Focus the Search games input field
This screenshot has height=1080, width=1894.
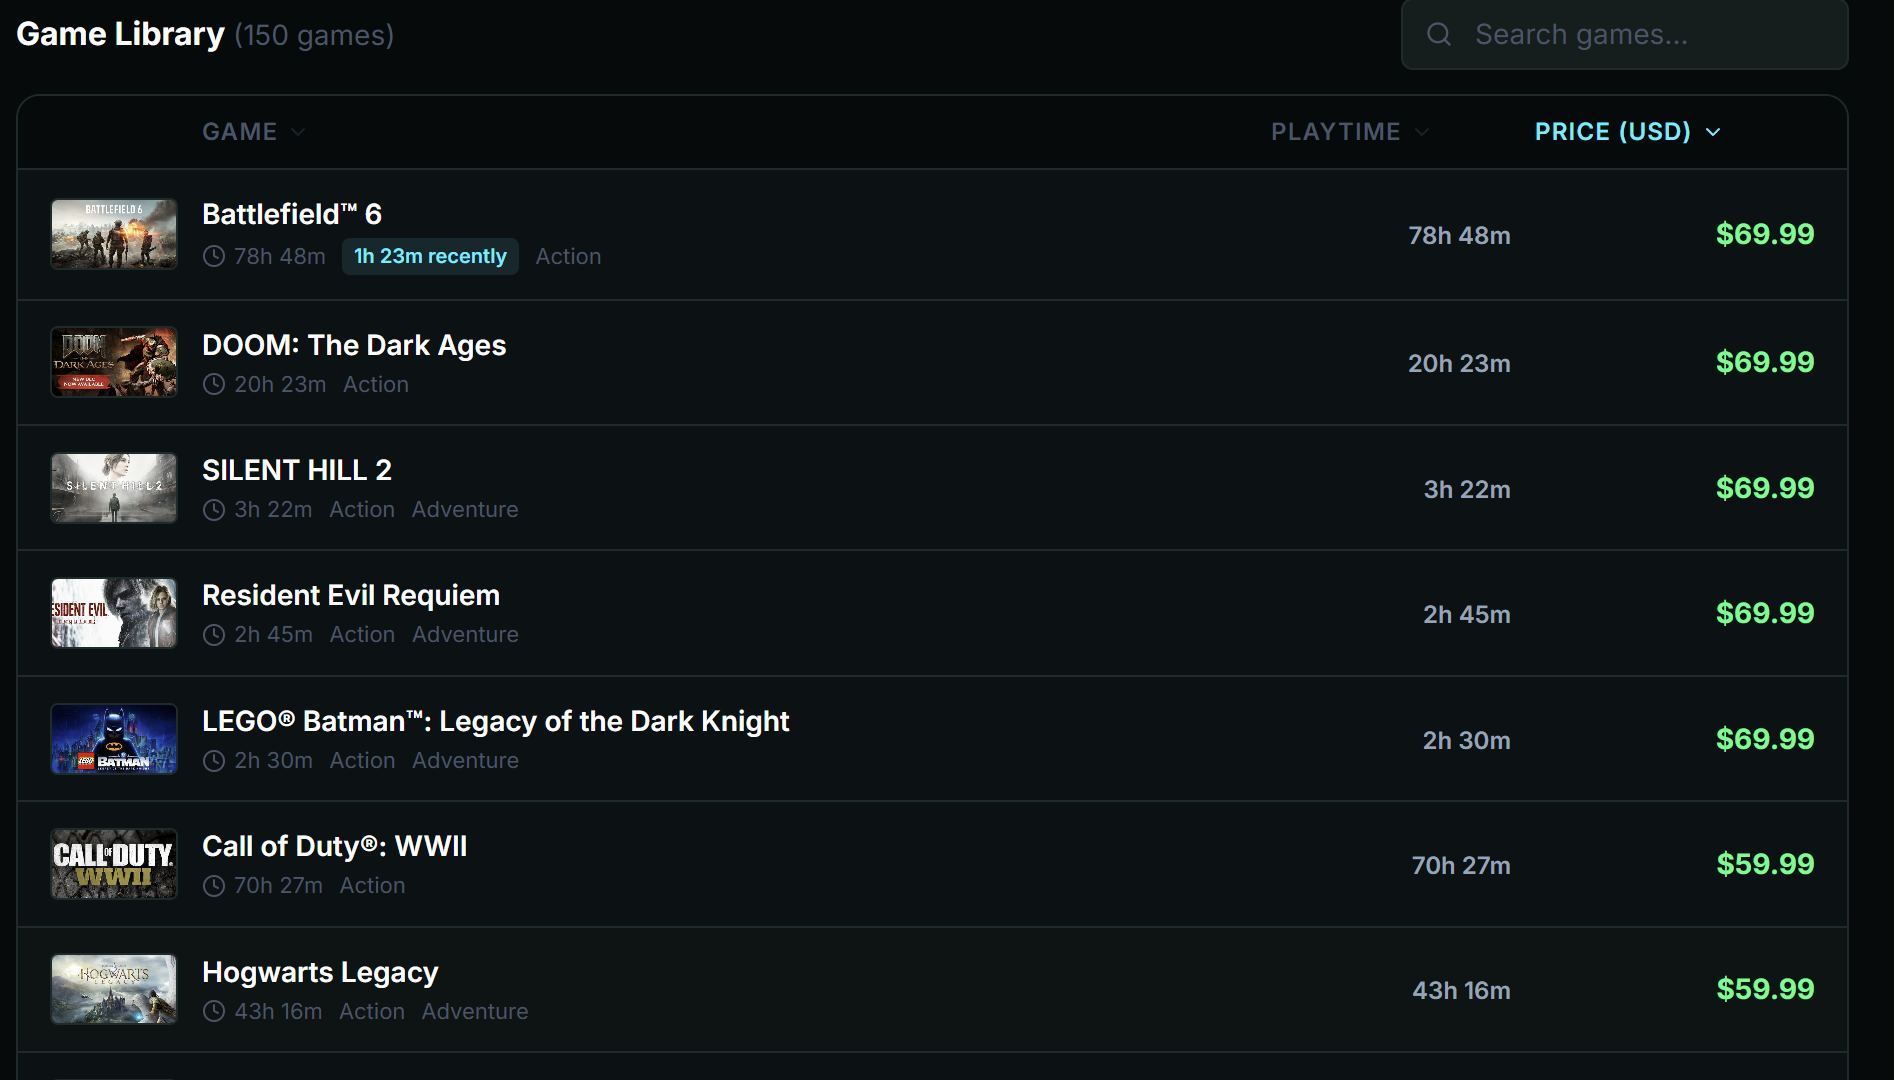click(x=1624, y=35)
